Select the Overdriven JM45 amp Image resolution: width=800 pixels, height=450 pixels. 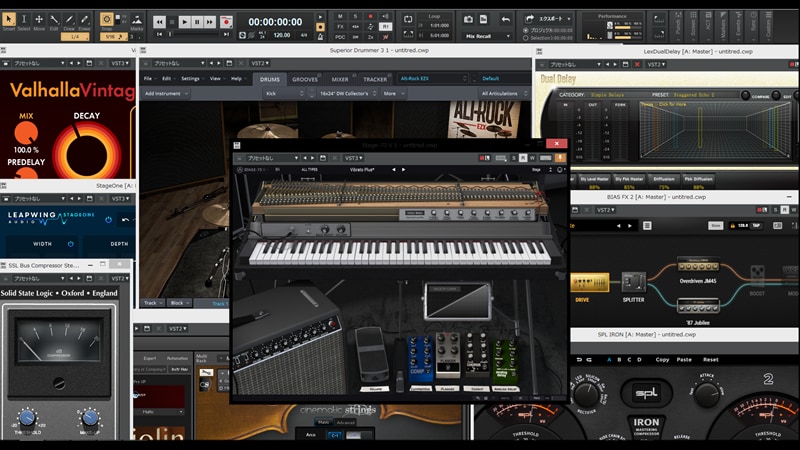pos(698,266)
